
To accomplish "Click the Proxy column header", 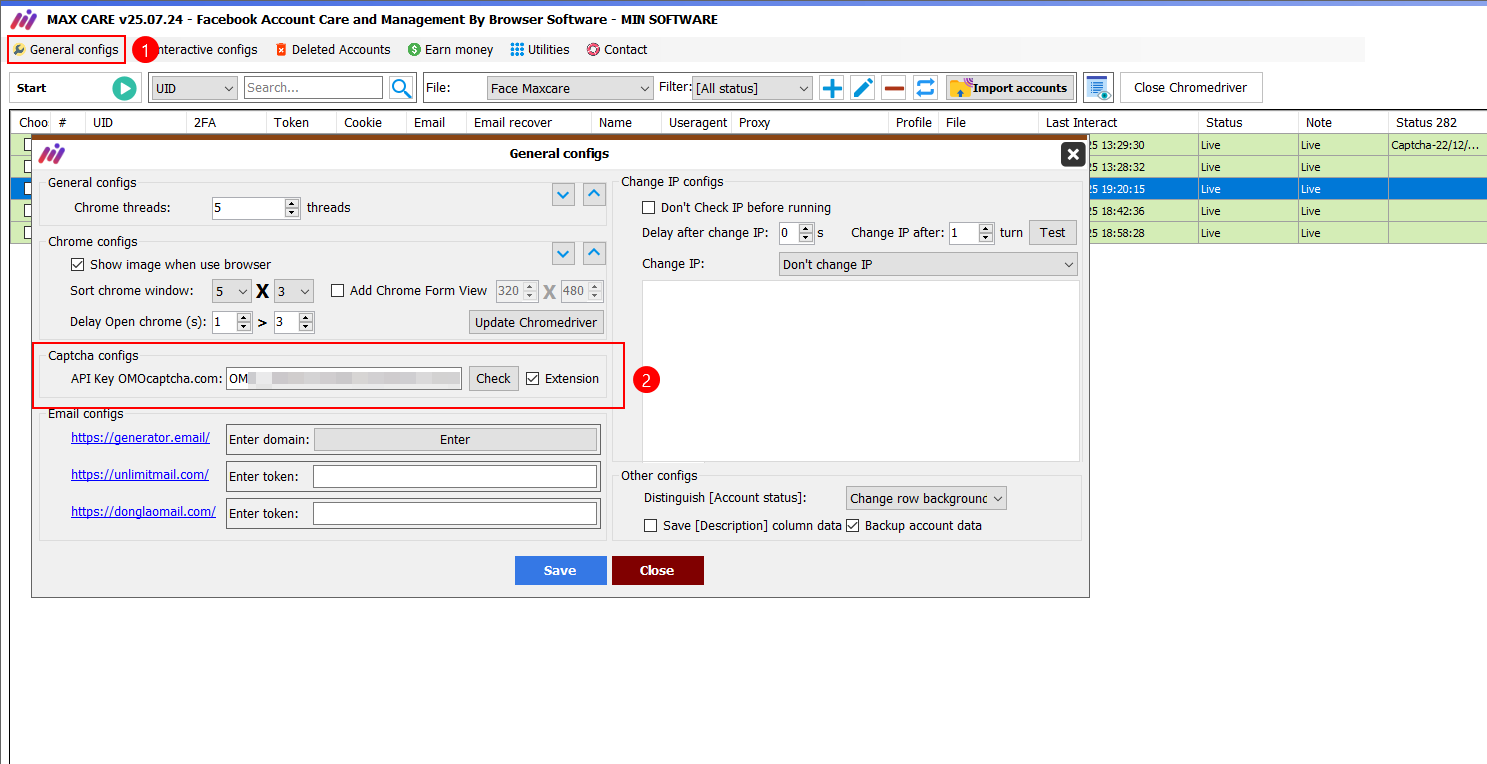I will coord(808,123).
